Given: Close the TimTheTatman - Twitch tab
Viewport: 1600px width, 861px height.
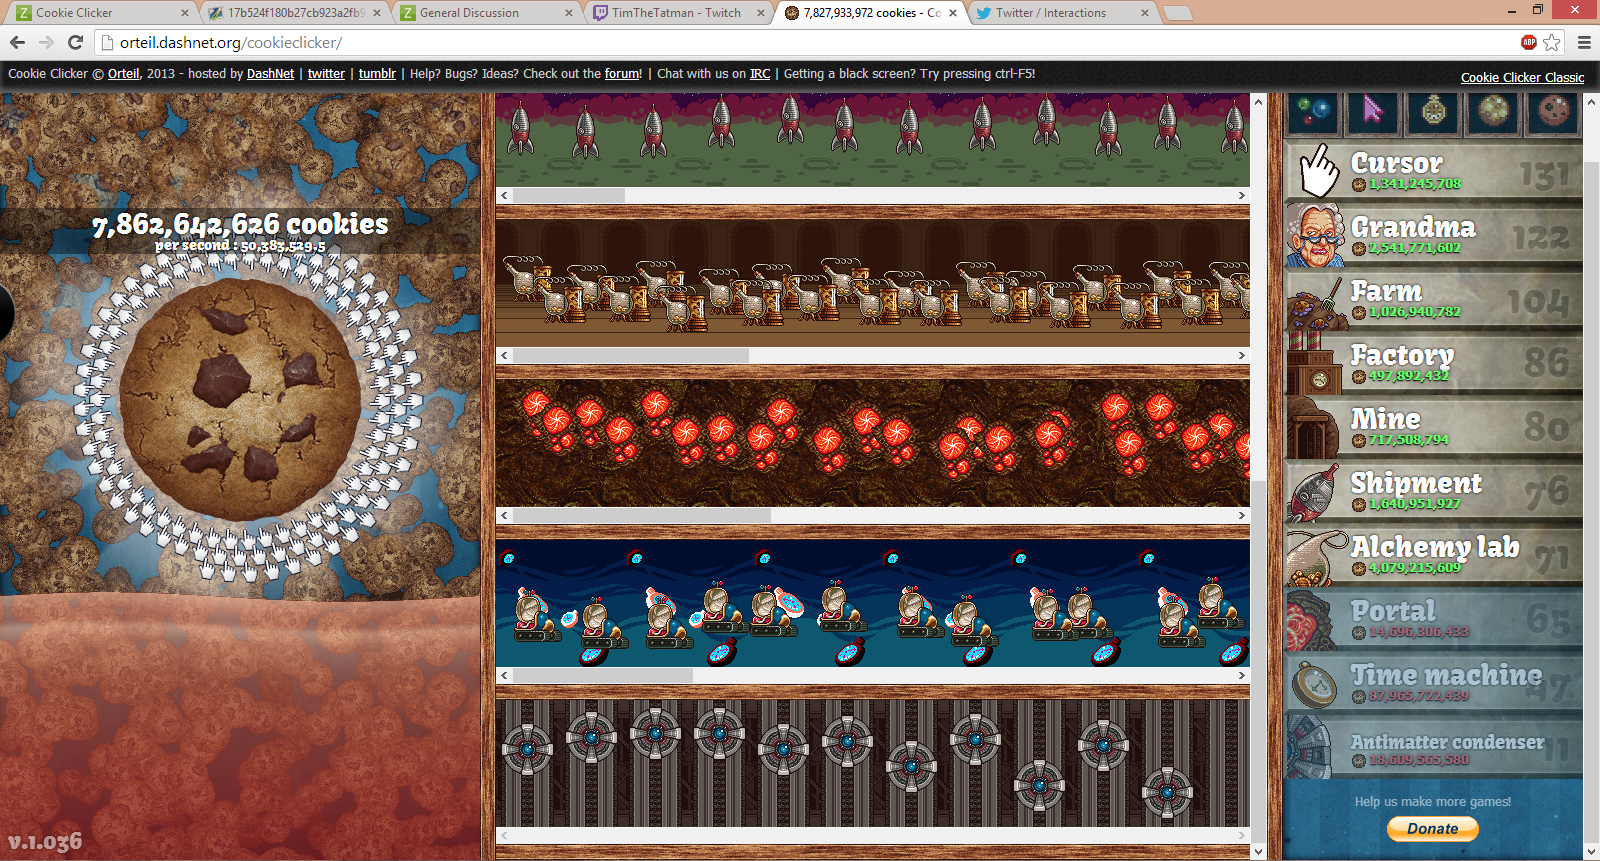Looking at the screenshot, I should pos(761,13).
